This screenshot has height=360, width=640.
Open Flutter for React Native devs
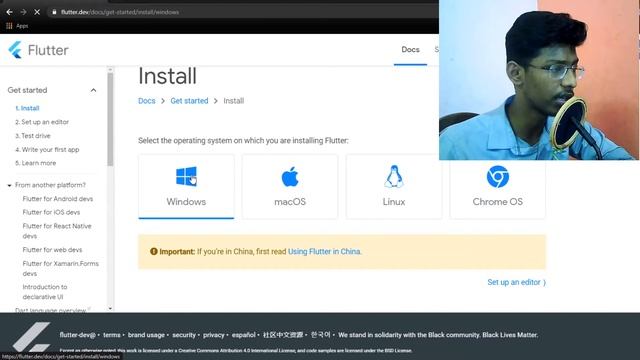[x=57, y=231]
